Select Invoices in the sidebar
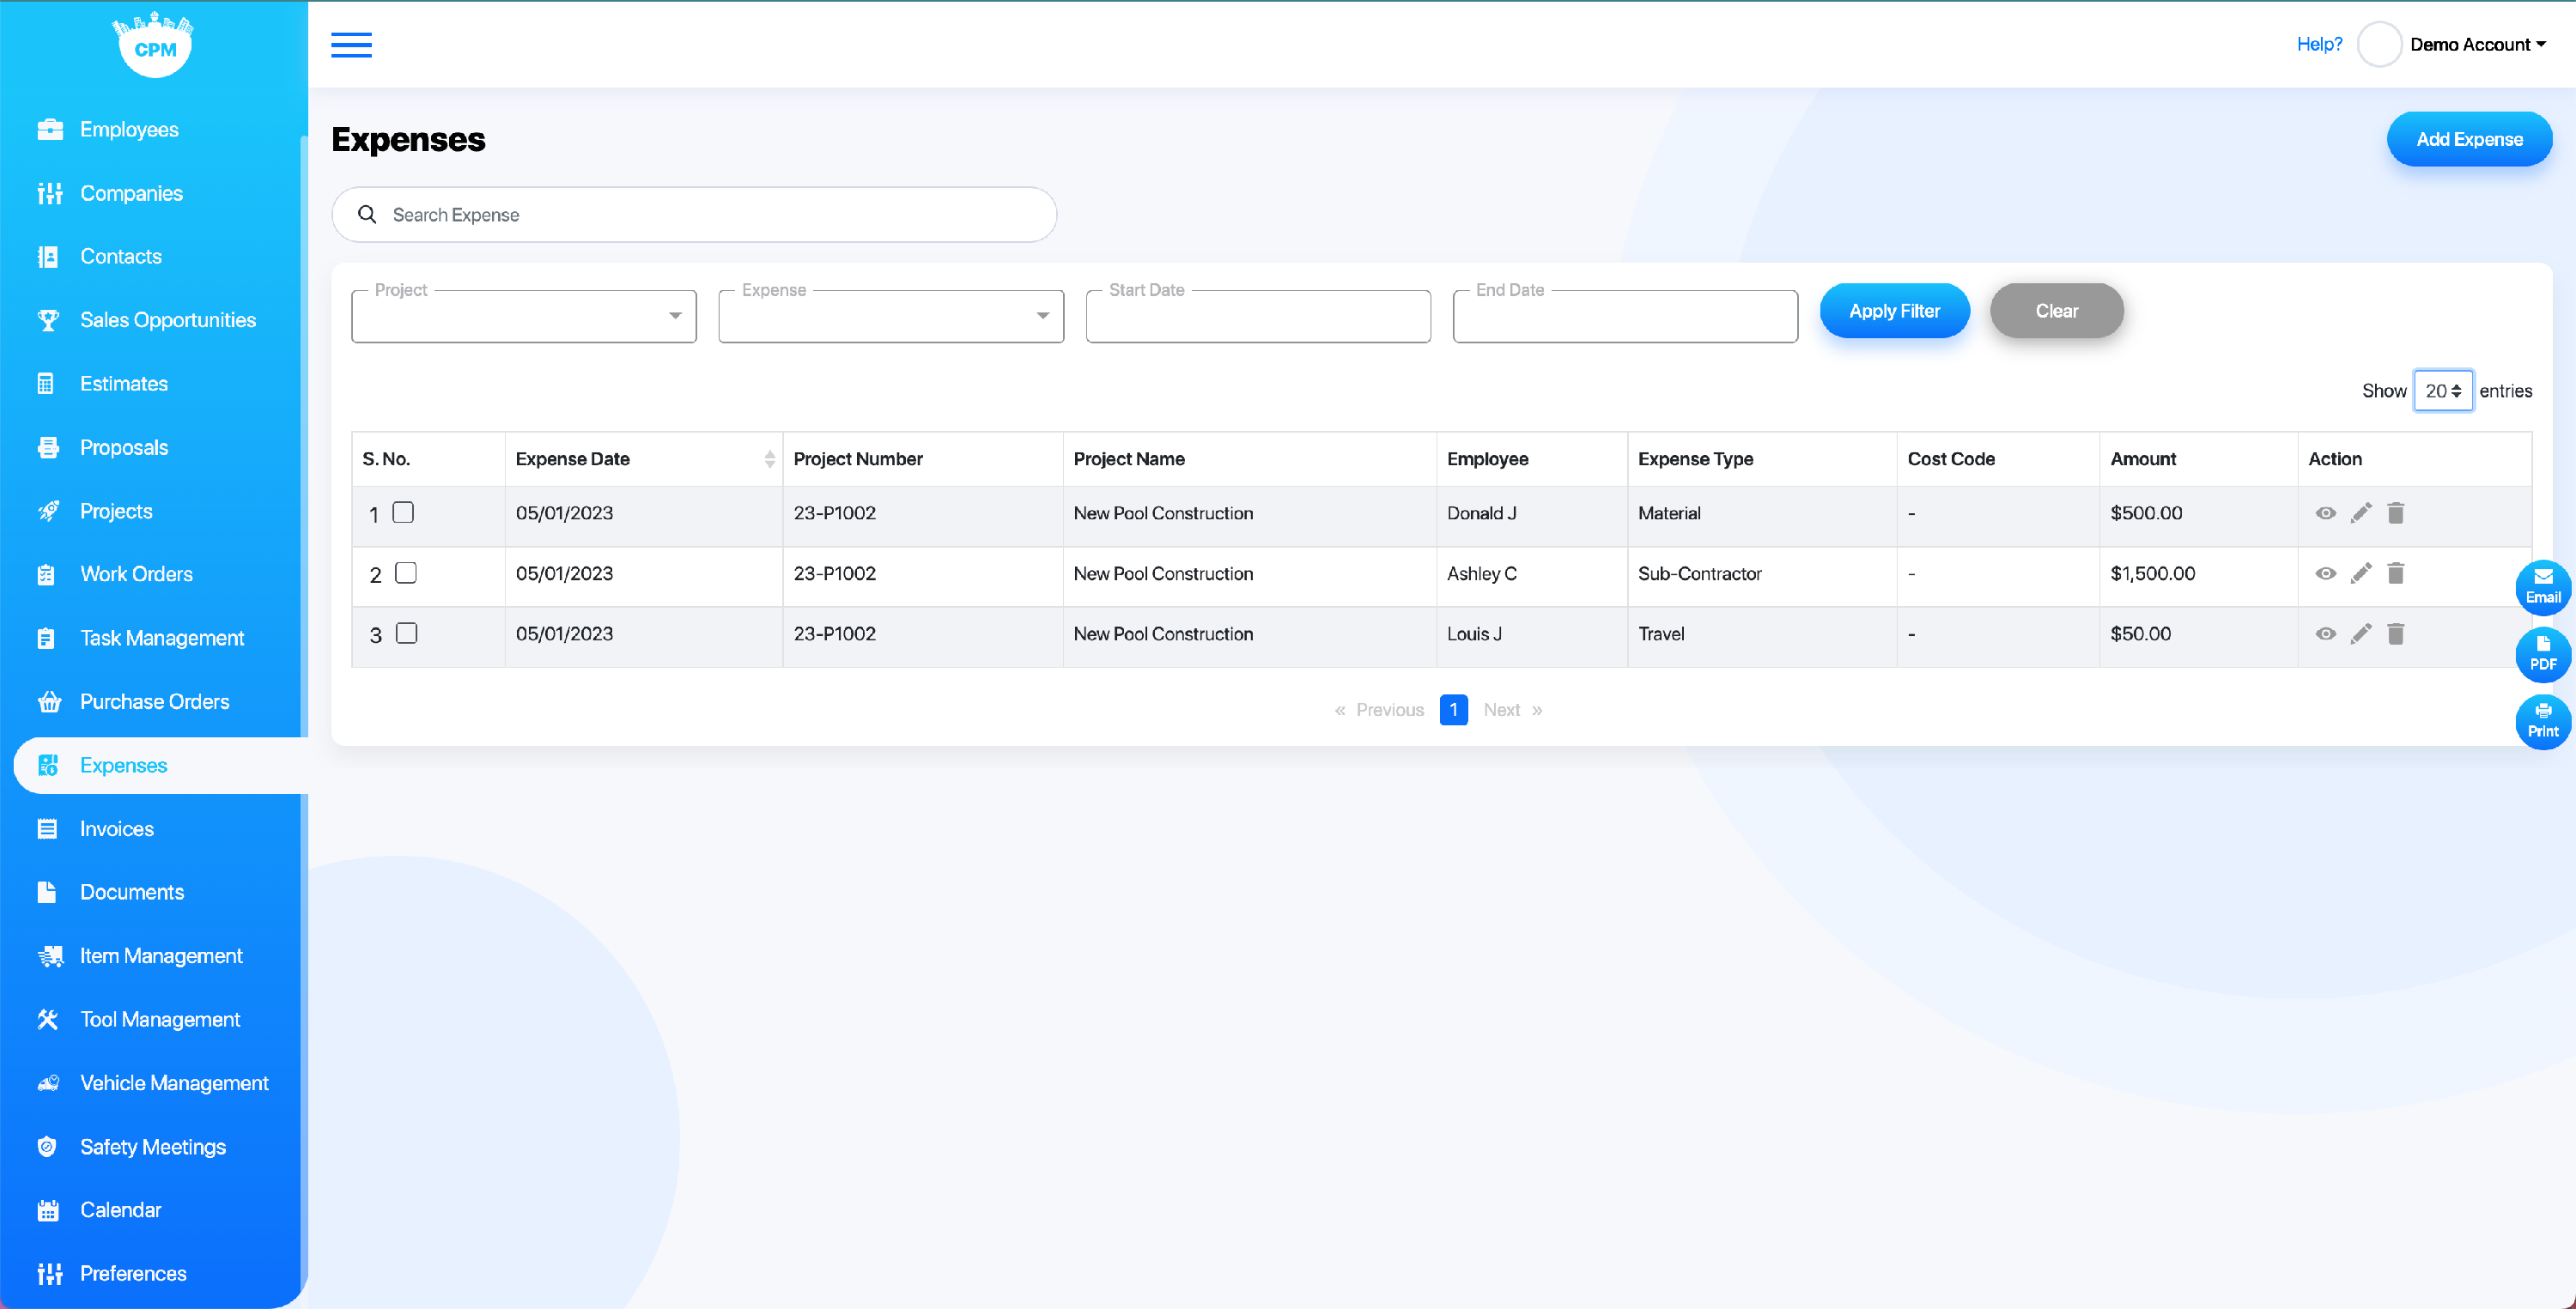The height and width of the screenshot is (1309, 2576). point(116,829)
